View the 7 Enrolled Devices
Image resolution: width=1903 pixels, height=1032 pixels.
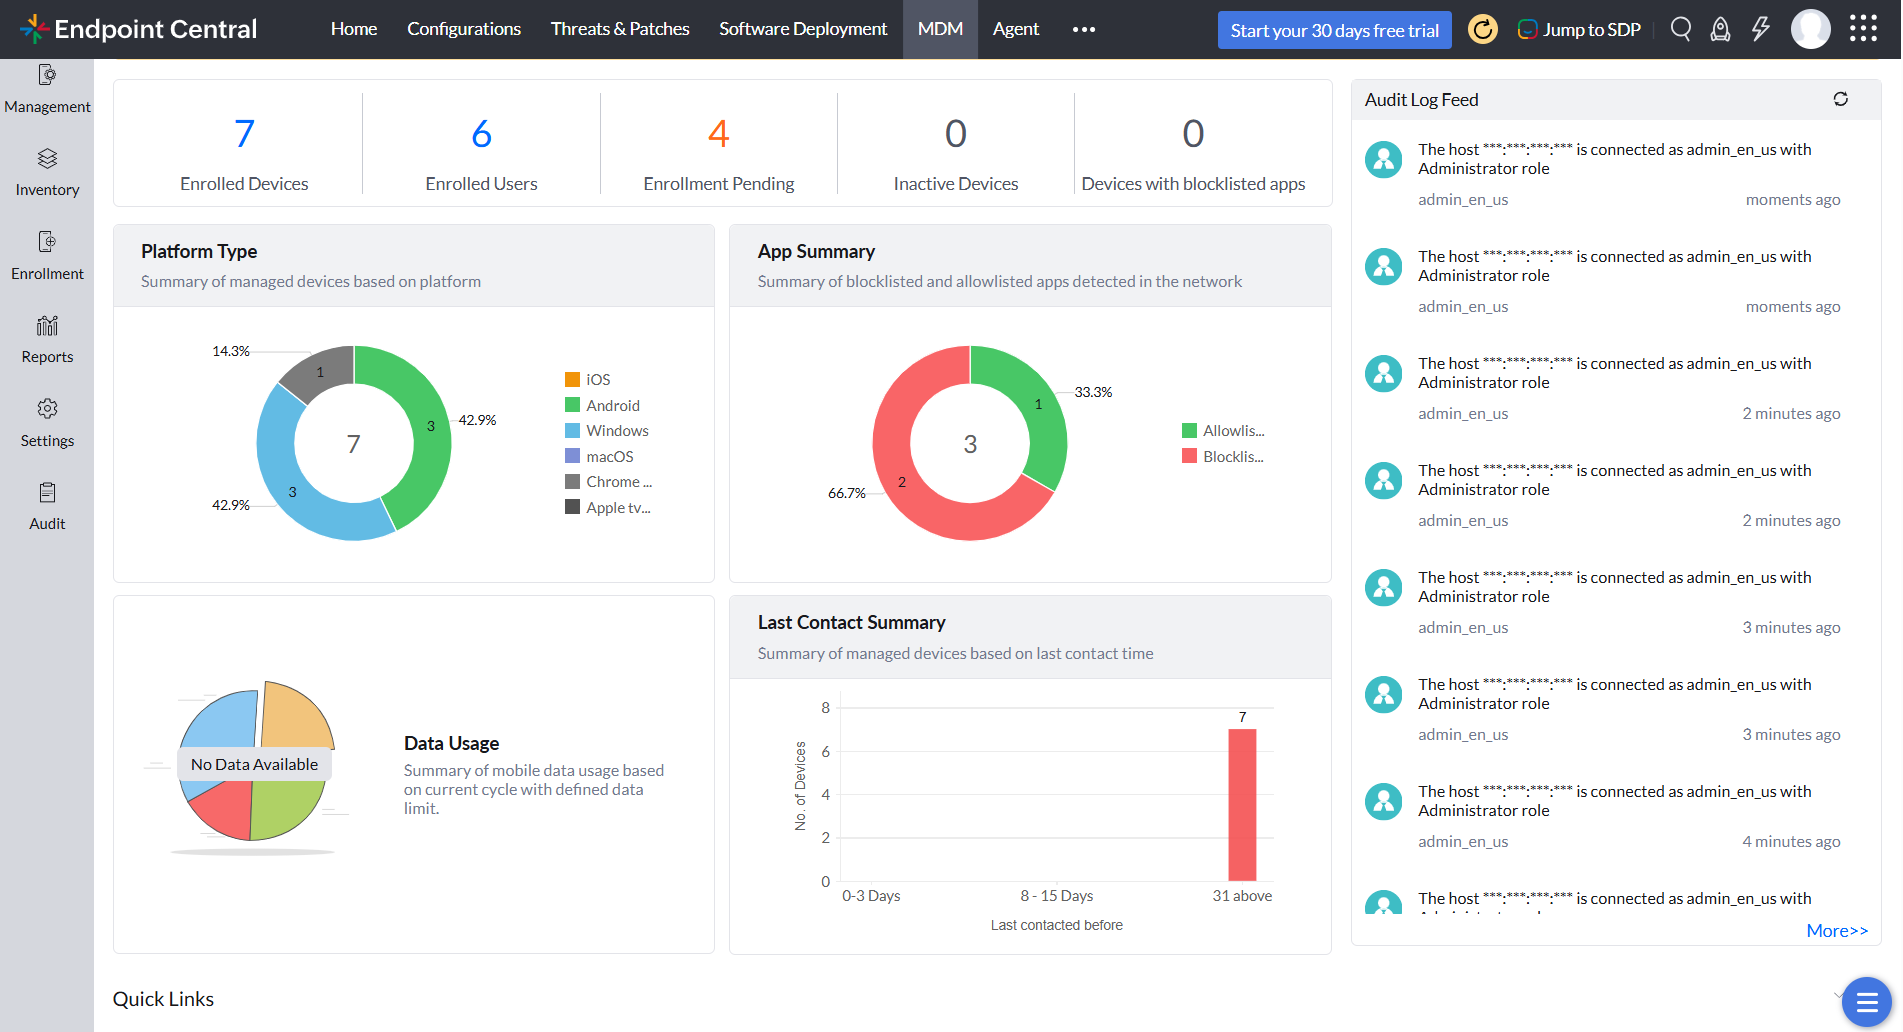[244, 133]
